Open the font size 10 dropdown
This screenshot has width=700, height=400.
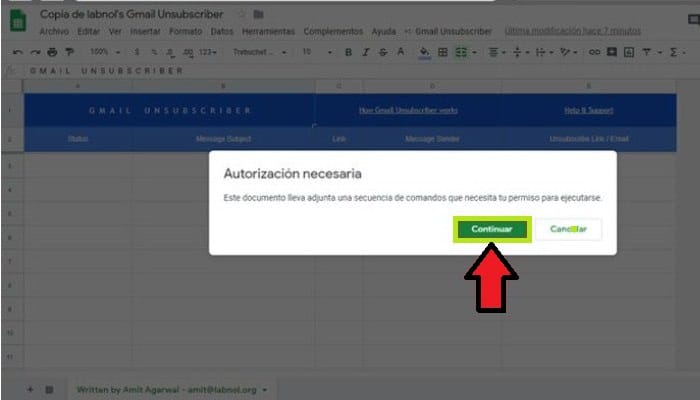pos(317,52)
